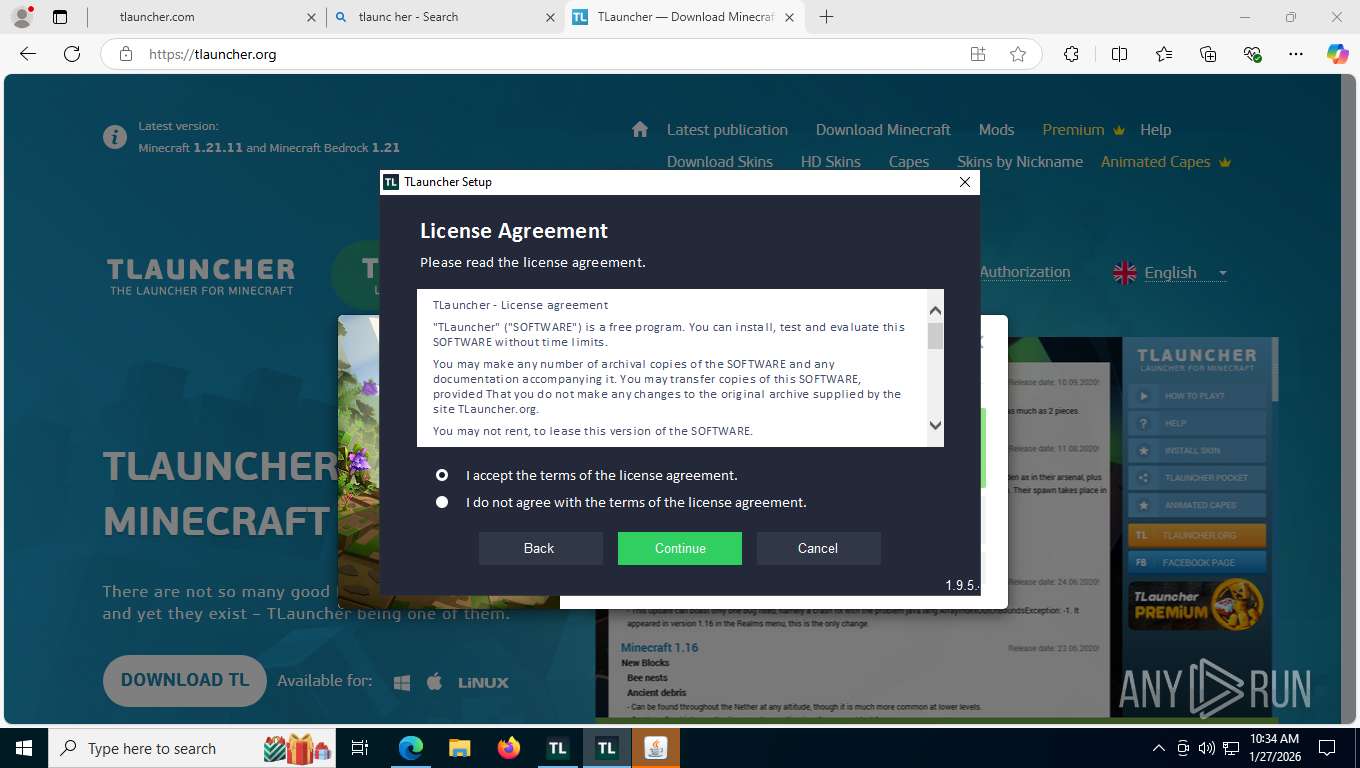Click the Java icon on taskbar

point(656,748)
